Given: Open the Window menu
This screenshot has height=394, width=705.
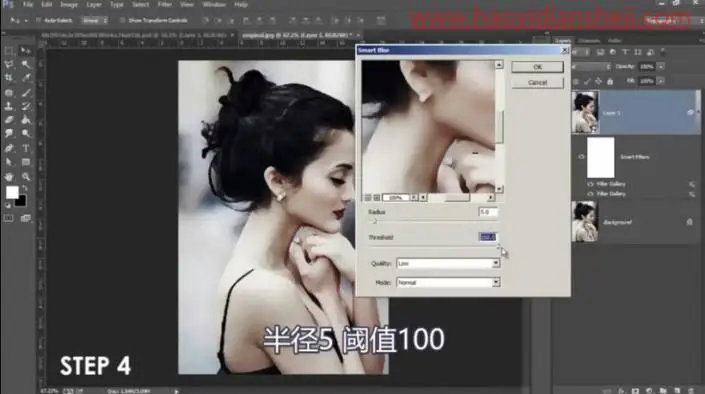Looking at the screenshot, I should tap(214, 4).
